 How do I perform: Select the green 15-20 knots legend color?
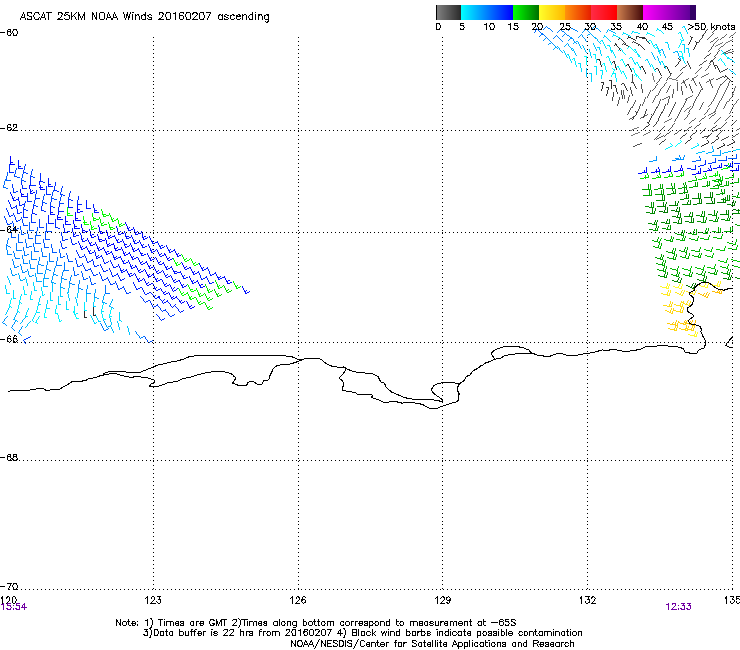tap(526, 12)
